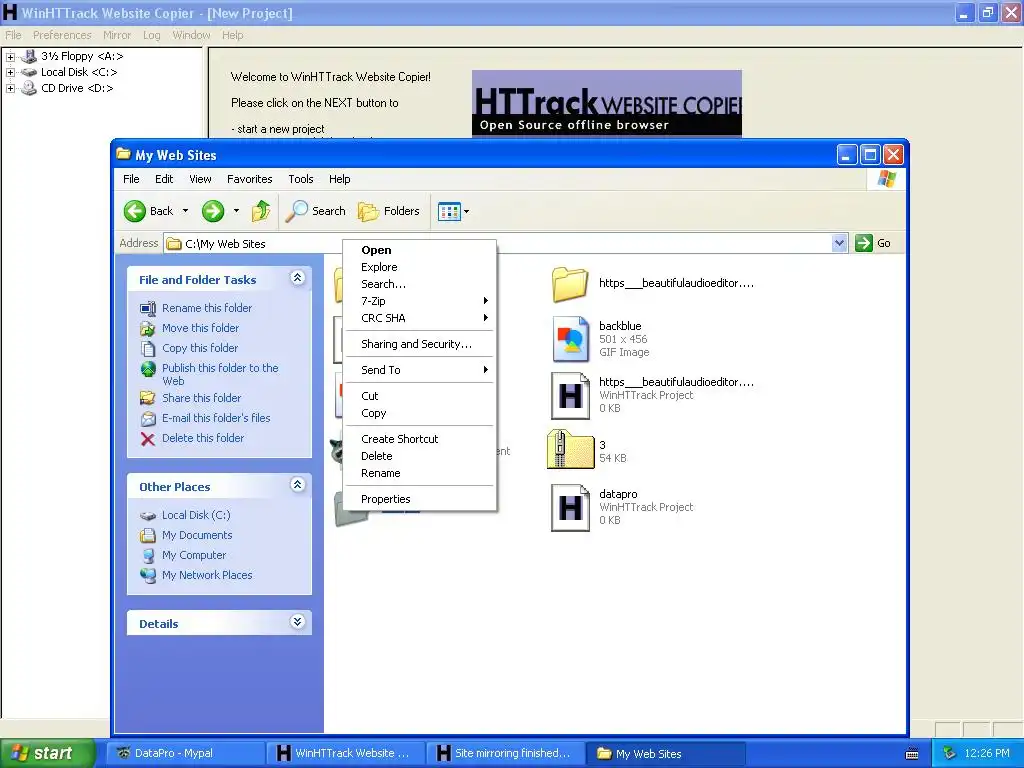Collapse the Other Places panel
Viewport: 1024px width, 768px height.
pyautogui.click(x=297, y=485)
